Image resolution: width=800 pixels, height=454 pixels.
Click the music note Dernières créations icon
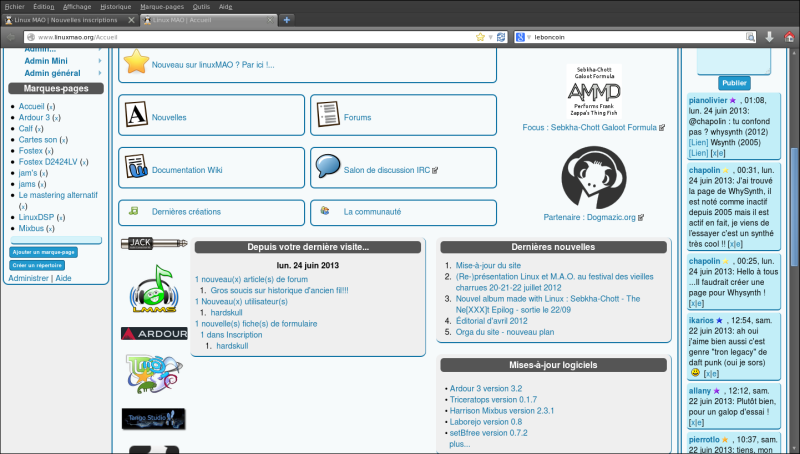point(134,211)
